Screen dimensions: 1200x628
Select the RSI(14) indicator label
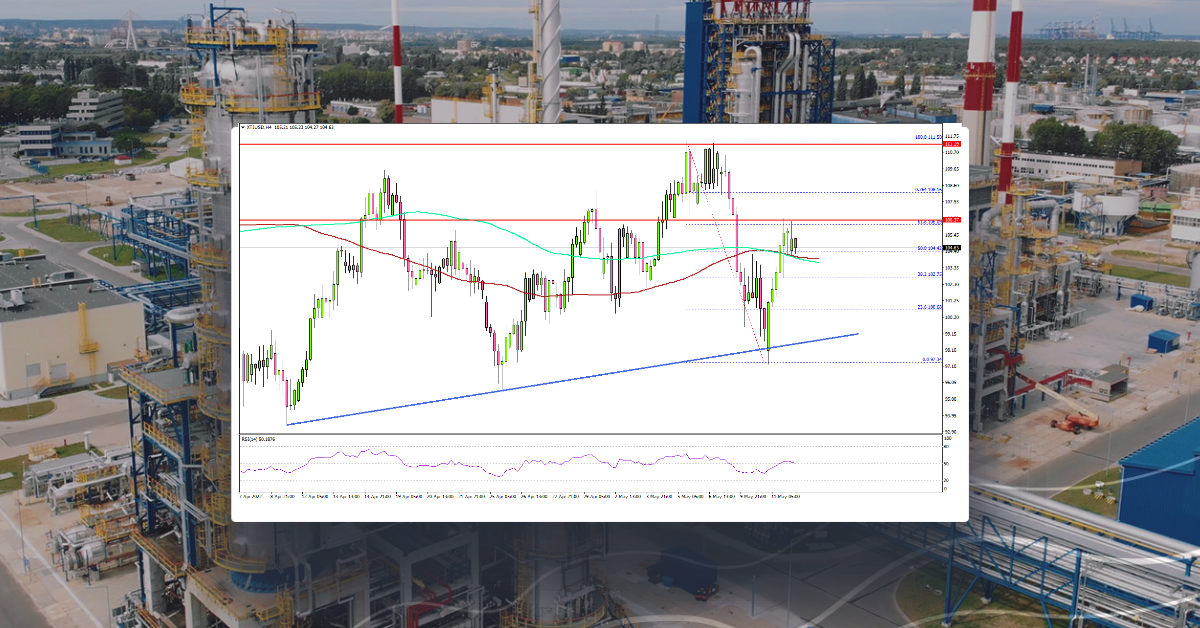click(250, 440)
